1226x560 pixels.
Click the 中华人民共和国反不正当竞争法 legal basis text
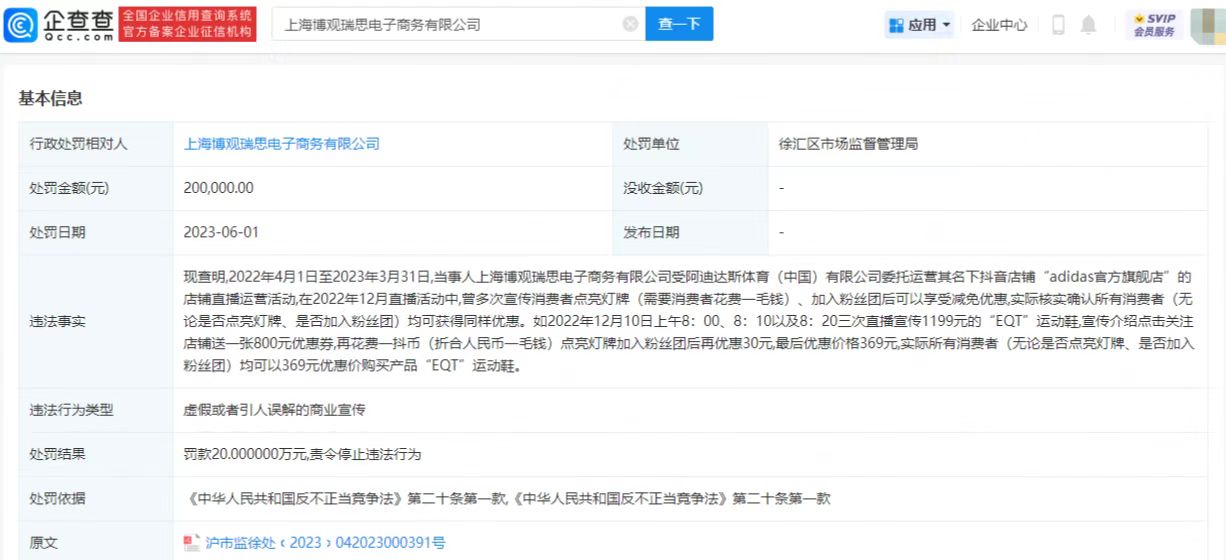507,498
